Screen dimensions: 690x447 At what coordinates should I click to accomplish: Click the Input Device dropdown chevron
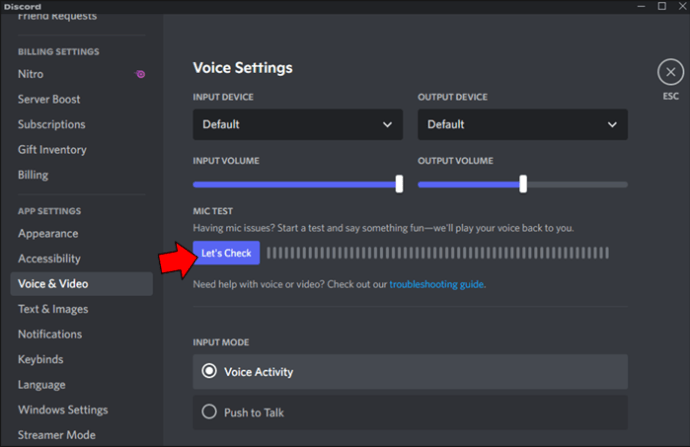pos(387,125)
